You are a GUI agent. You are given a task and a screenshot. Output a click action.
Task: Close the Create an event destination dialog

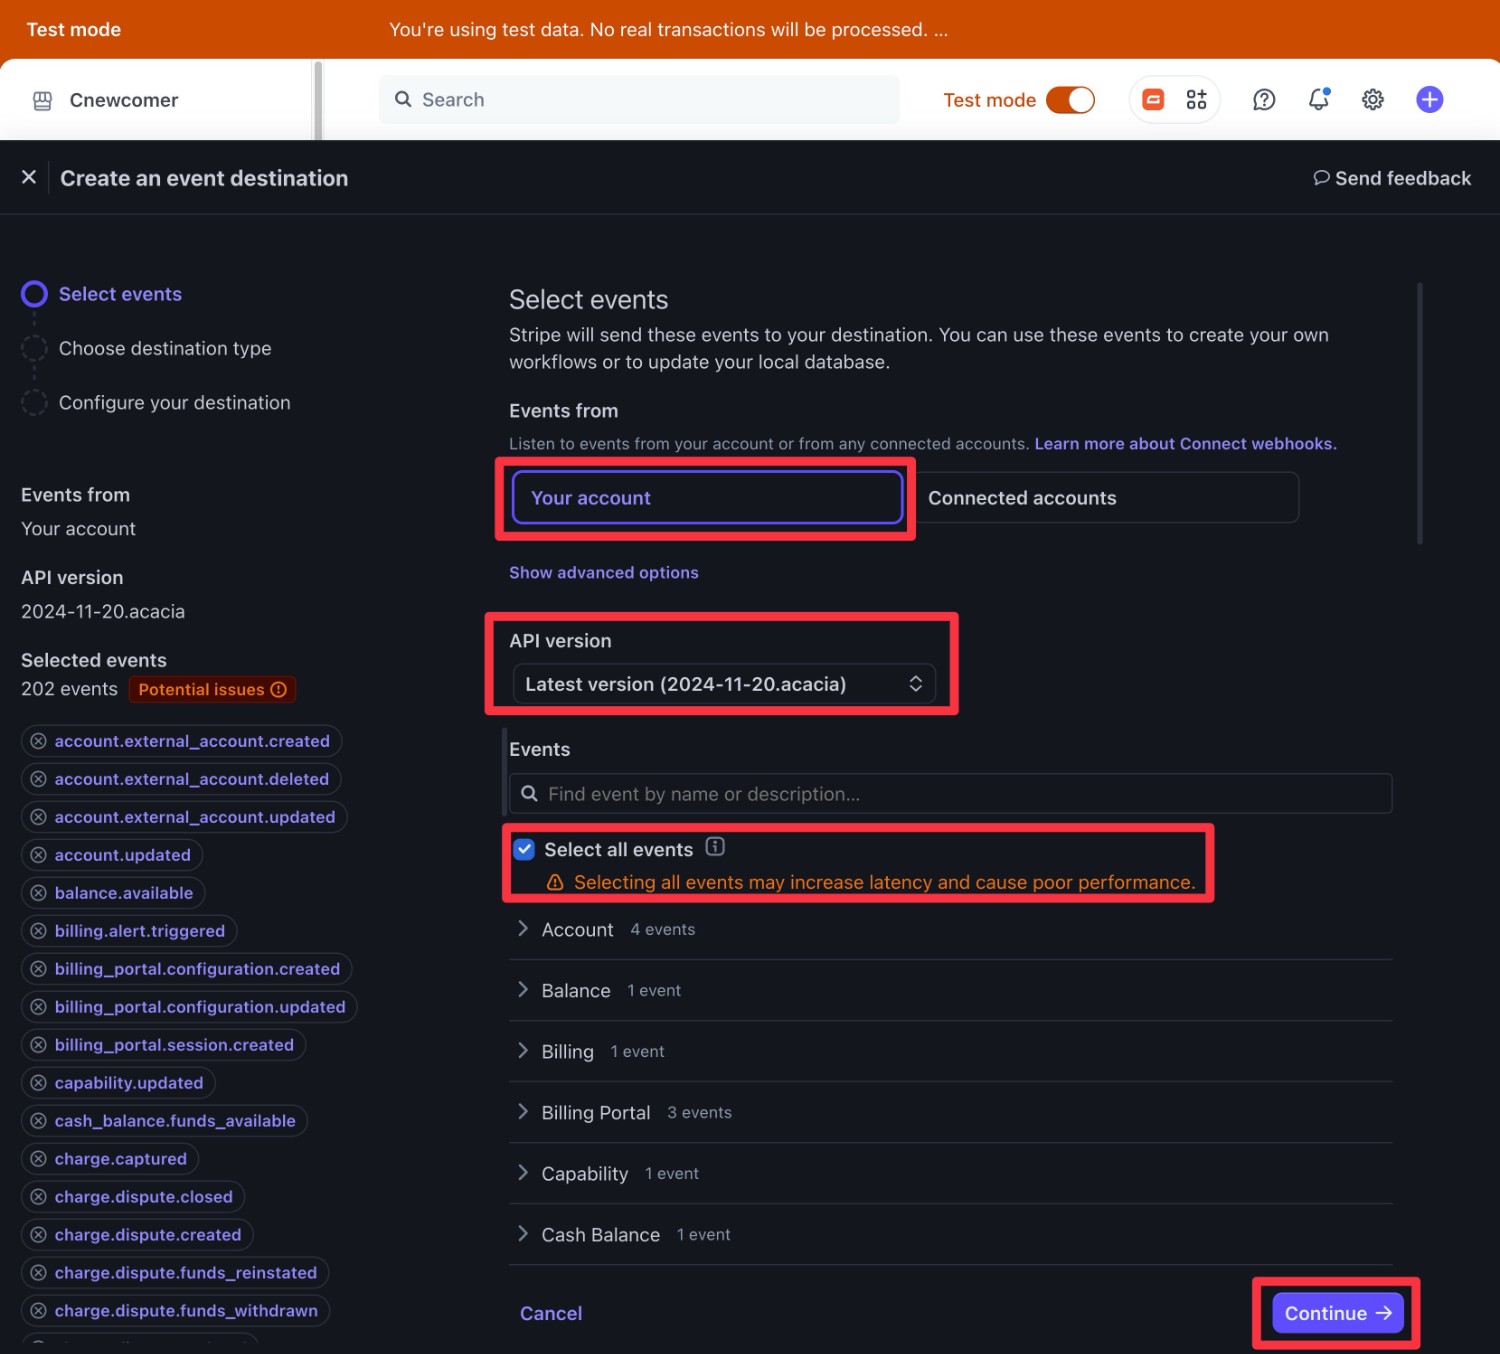pyautogui.click(x=29, y=177)
